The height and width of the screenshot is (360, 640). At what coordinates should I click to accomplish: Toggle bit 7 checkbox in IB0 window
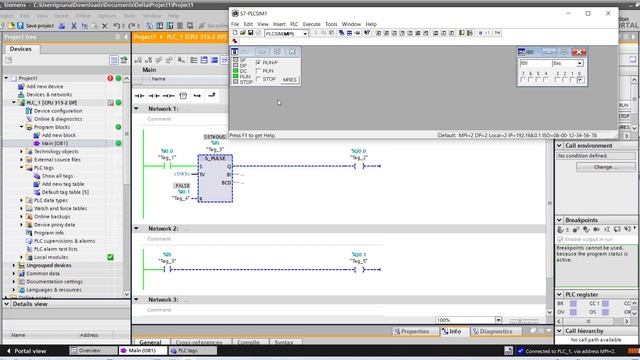click(523, 80)
